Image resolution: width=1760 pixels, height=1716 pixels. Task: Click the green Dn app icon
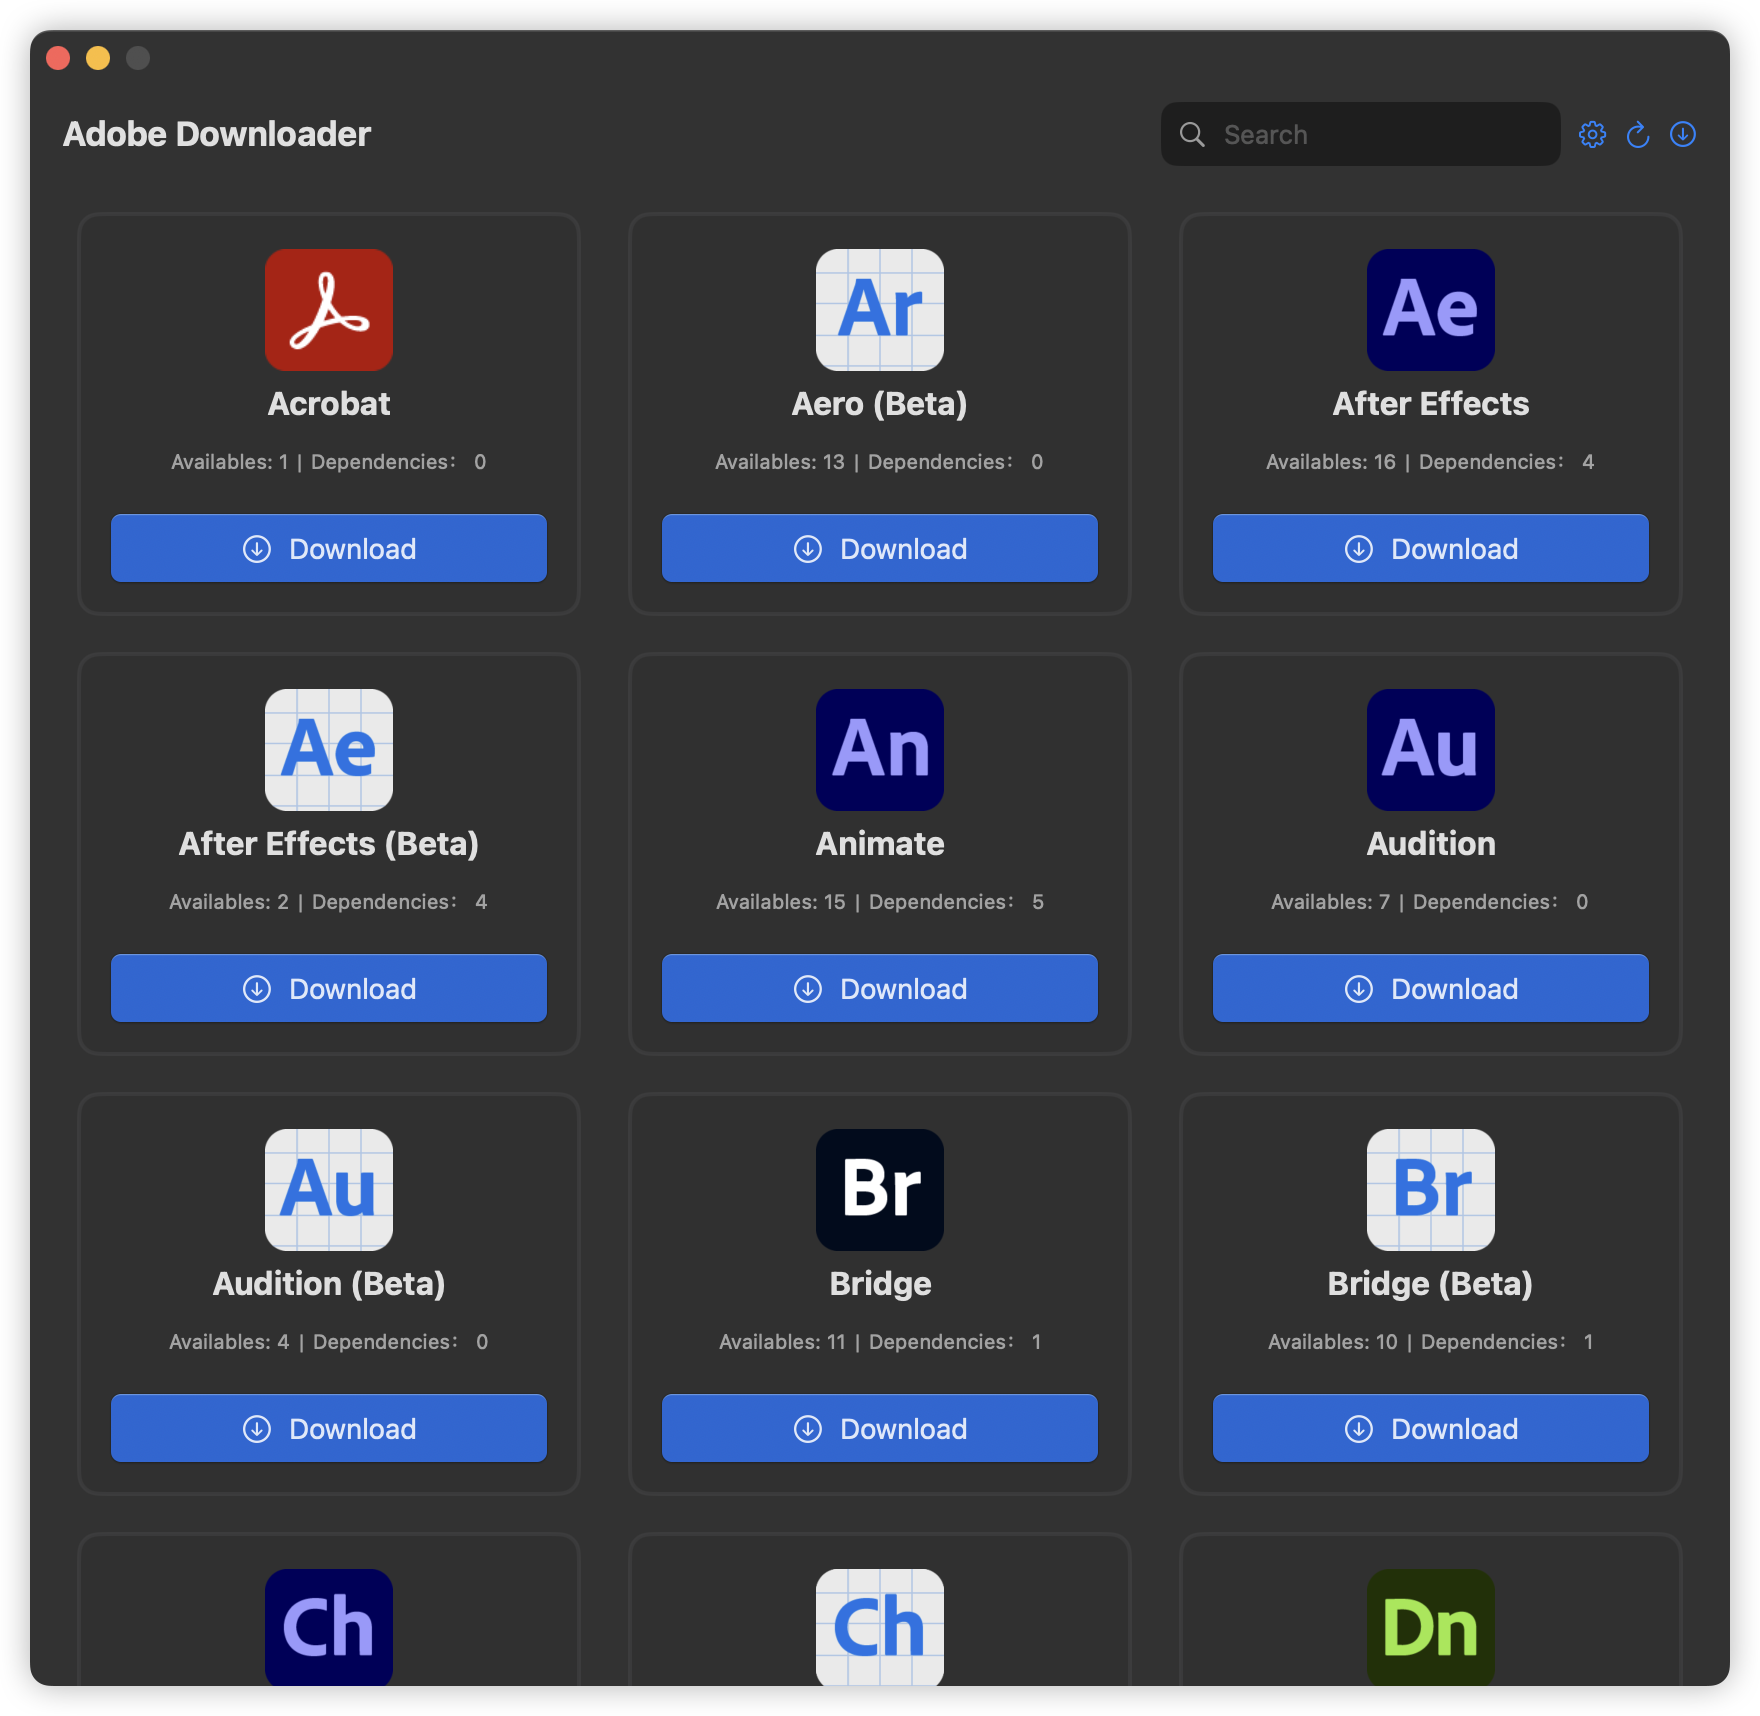[x=1431, y=1627]
